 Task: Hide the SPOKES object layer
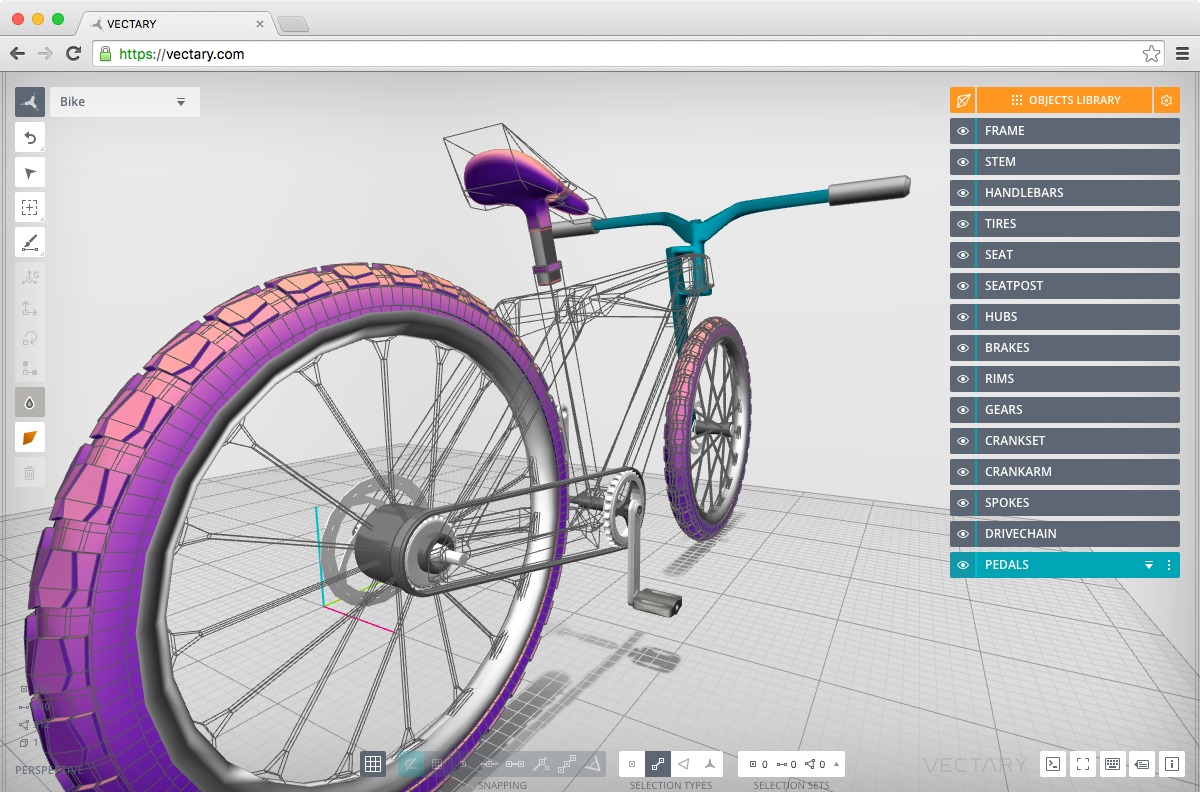click(963, 503)
